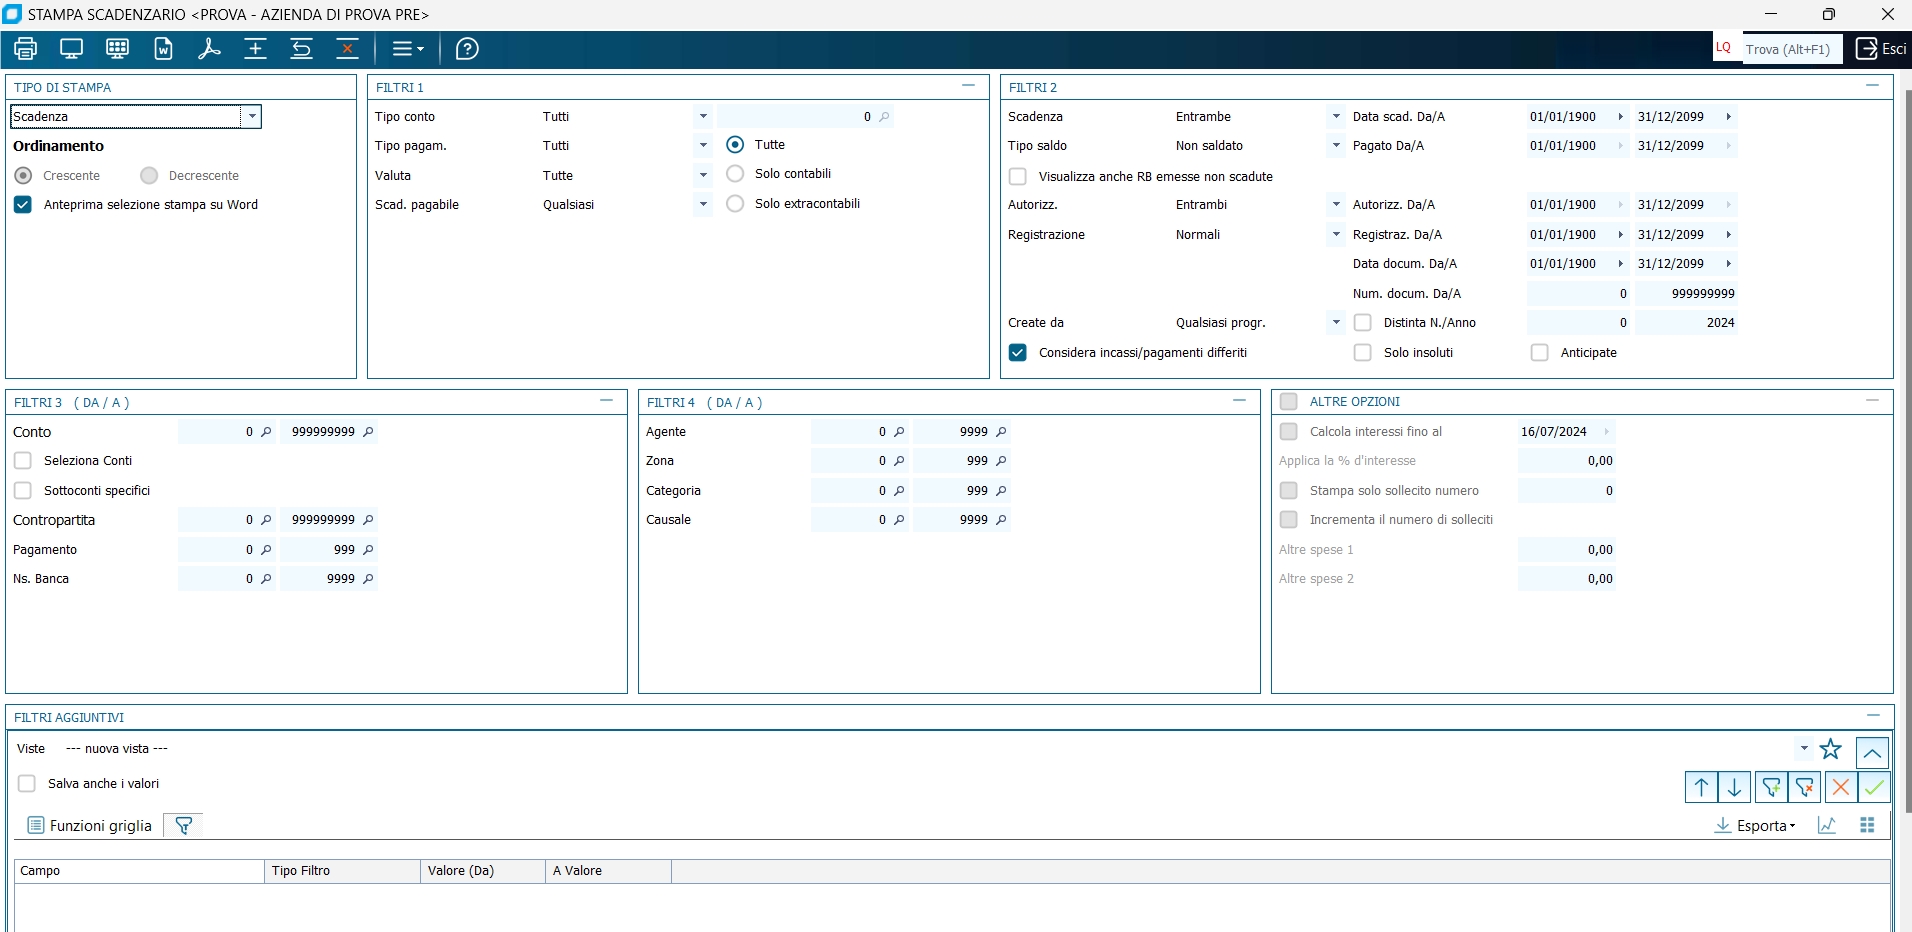Open the help question mark icon
Viewport: 1912px width, 932px height.
click(467, 49)
